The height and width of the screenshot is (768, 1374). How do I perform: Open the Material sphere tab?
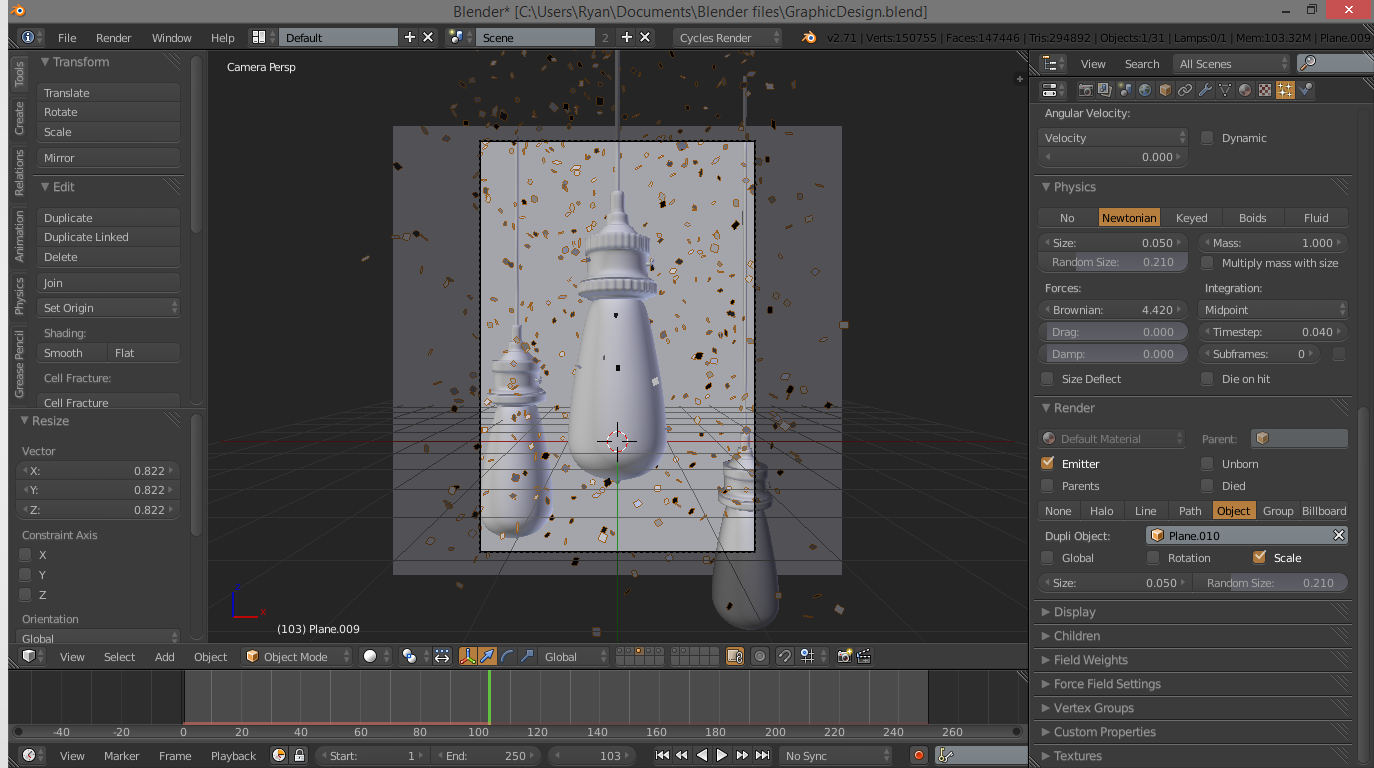point(1245,90)
